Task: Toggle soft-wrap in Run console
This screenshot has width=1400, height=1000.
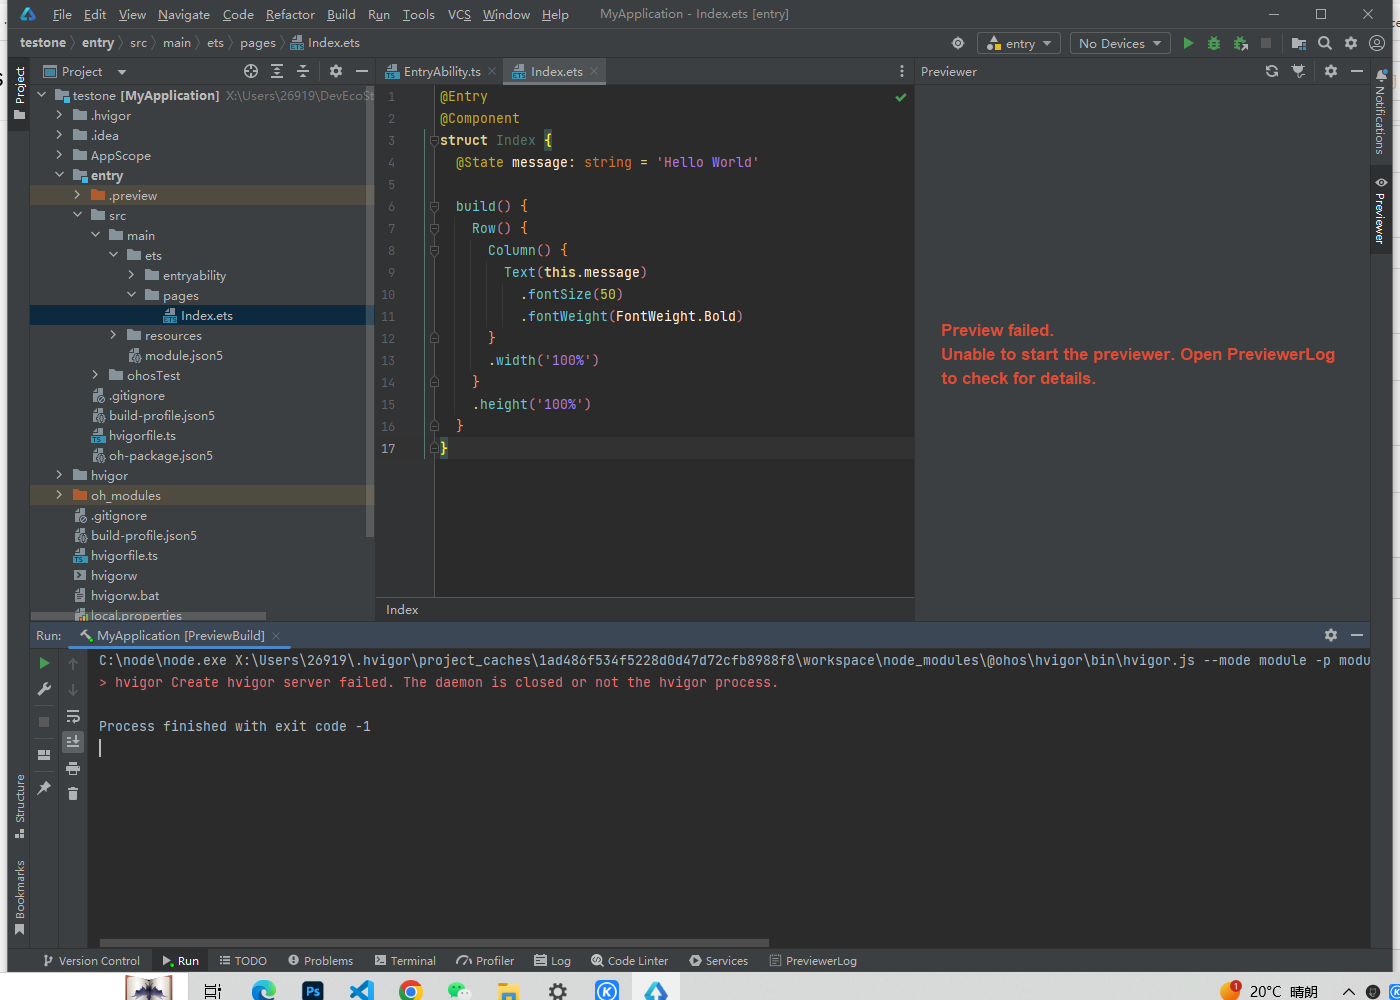Action: point(73,716)
